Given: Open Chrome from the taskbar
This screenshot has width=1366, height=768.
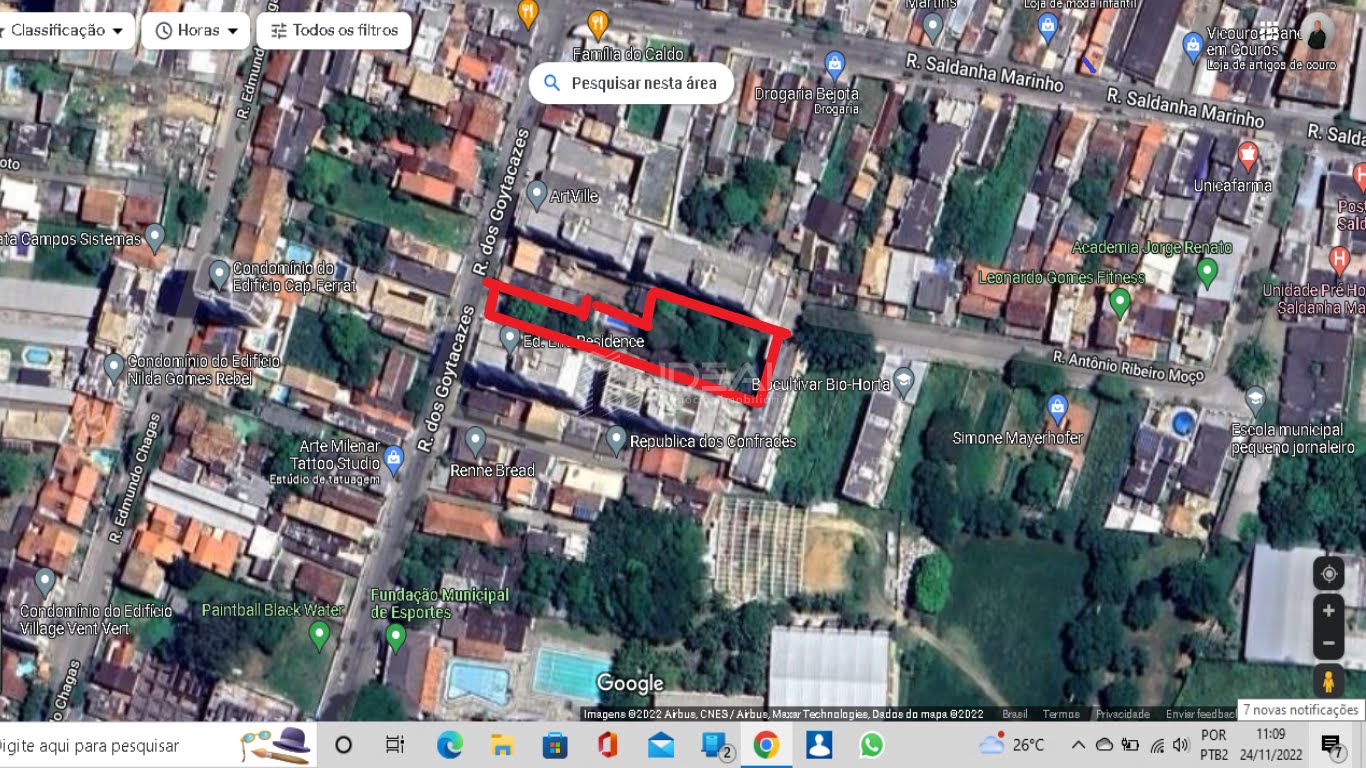Looking at the screenshot, I should pos(767,745).
